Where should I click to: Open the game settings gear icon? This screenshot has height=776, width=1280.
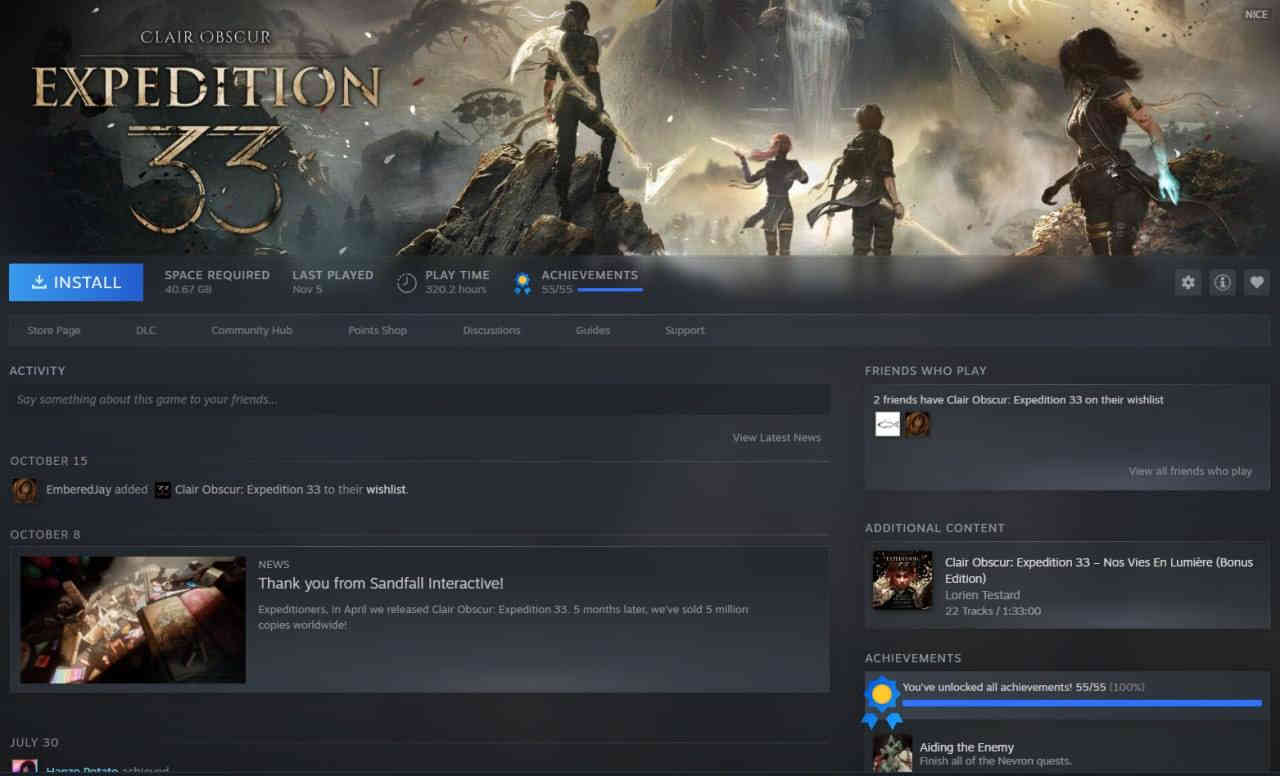[x=1188, y=283]
